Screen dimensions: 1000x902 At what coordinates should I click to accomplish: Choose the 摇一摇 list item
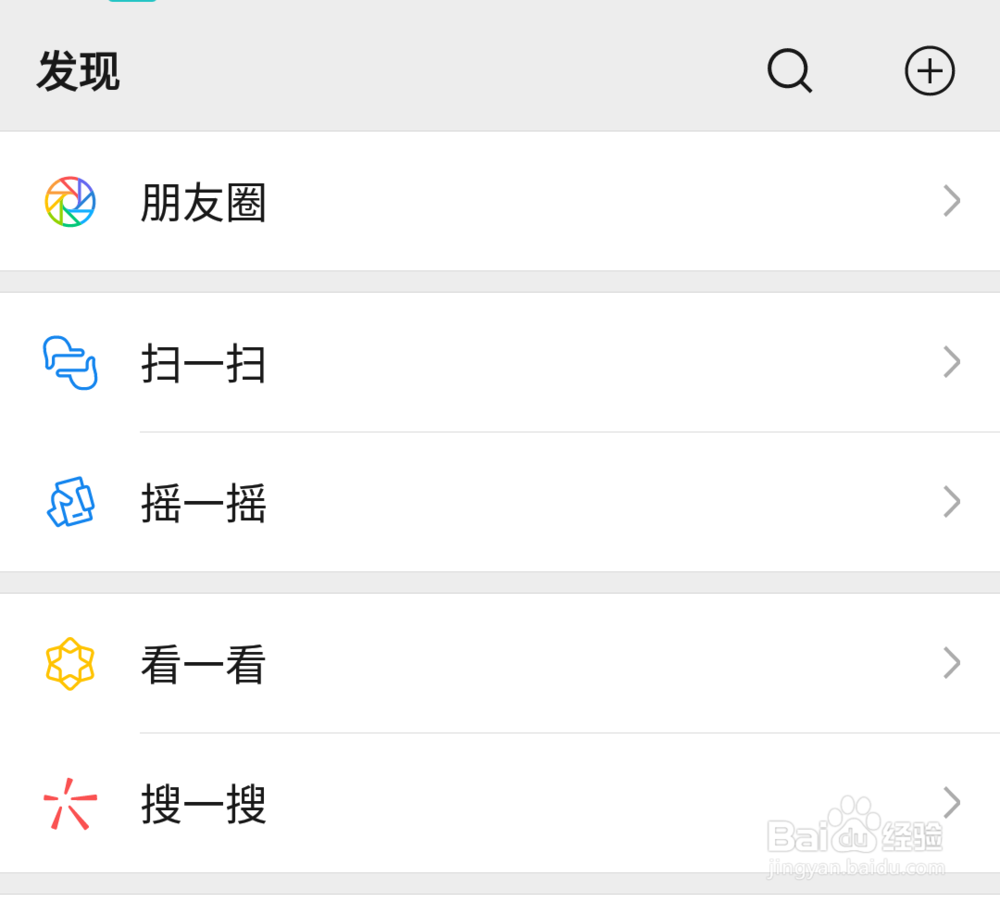[x=204, y=503]
